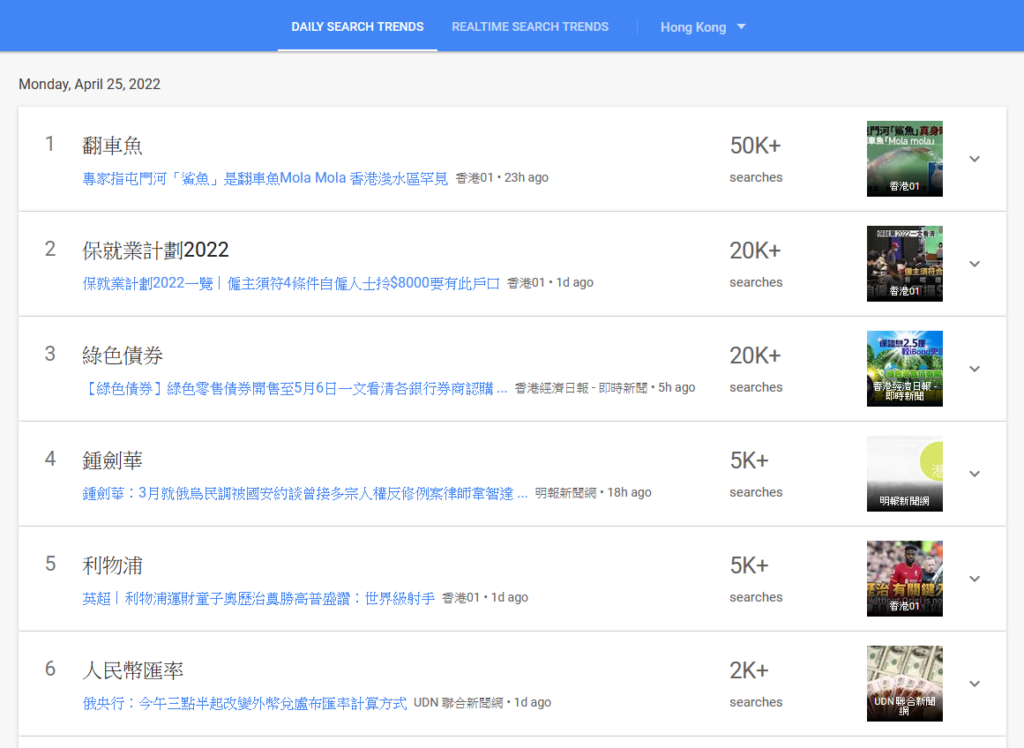This screenshot has width=1024, height=748.
Task: Open the 綠色零售債券 article link
Action: (x=294, y=388)
